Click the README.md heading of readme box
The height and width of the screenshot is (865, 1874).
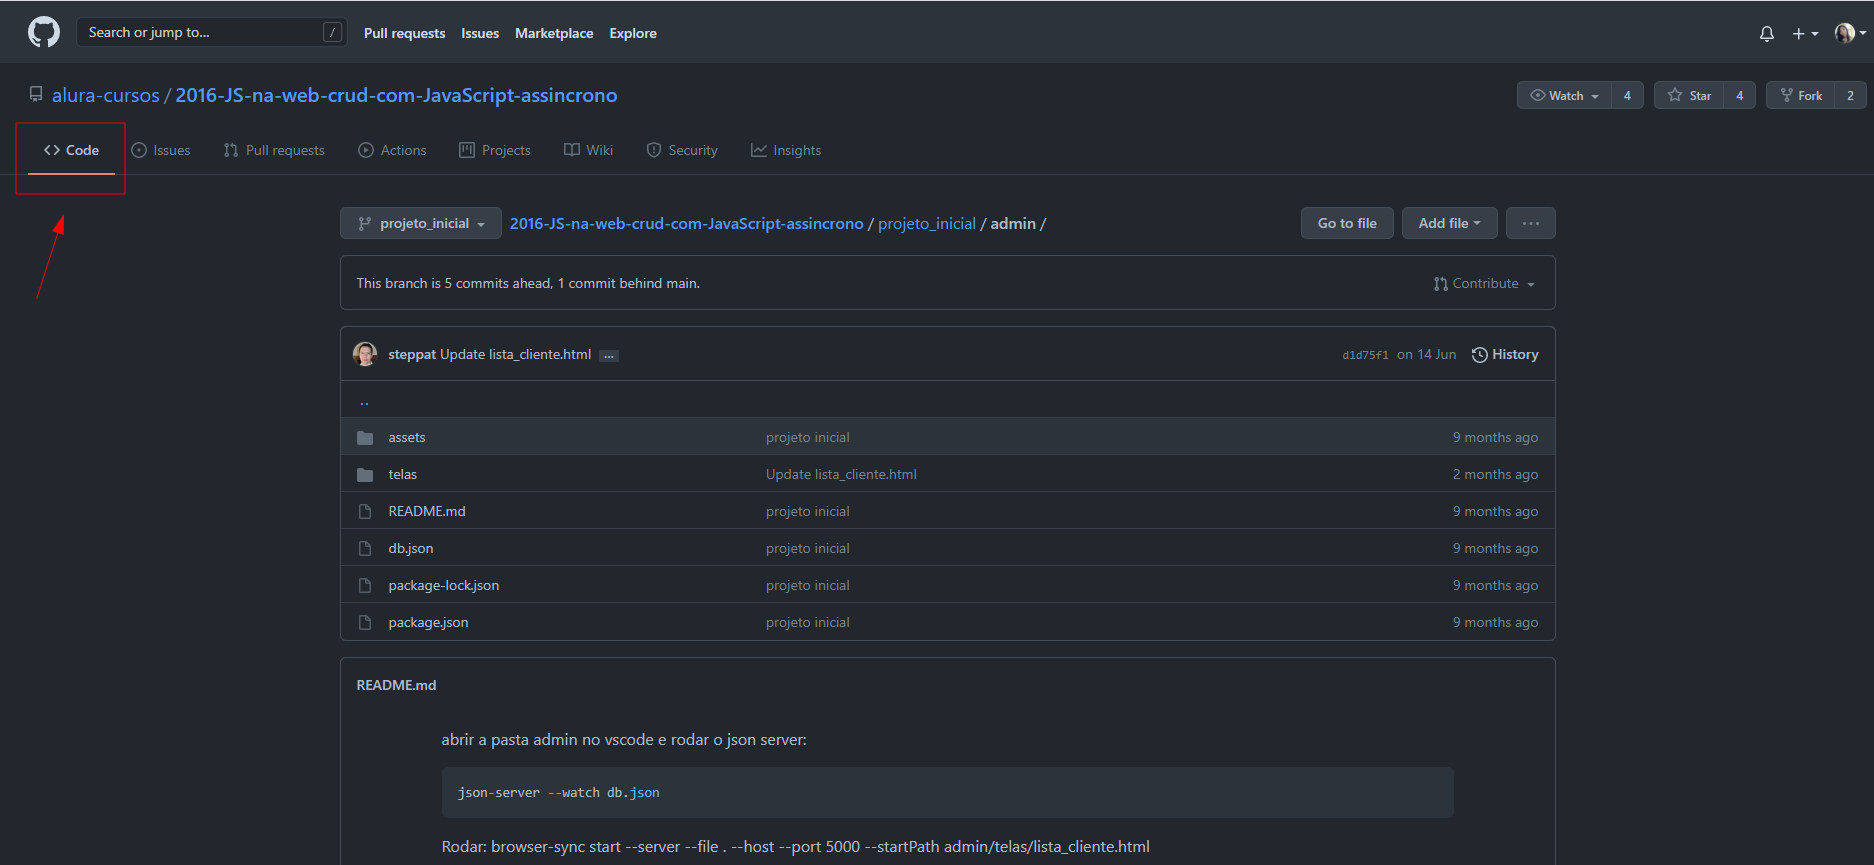tap(396, 686)
